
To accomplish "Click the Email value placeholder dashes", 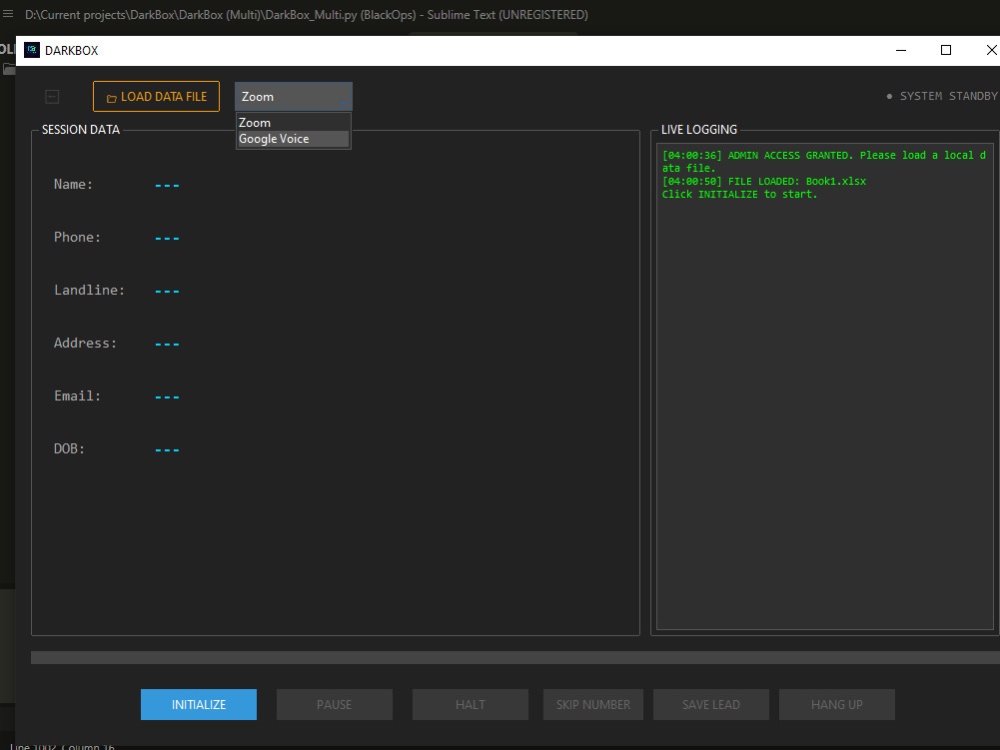I will (x=167, y=397).
